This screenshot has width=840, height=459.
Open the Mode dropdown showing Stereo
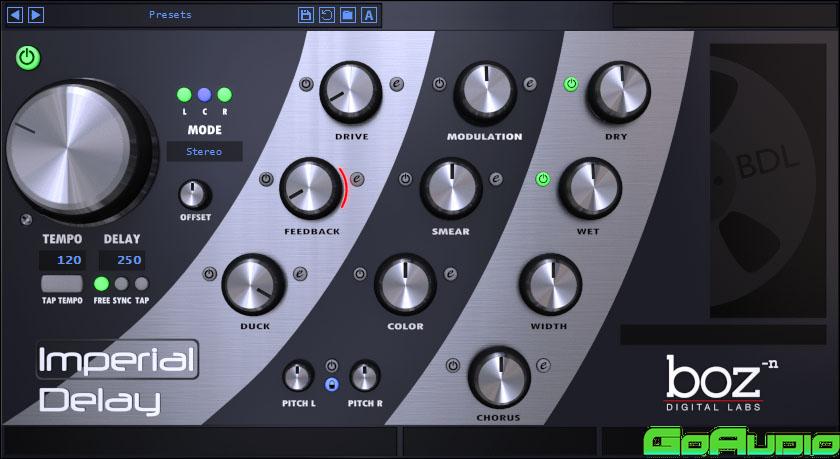[x=205, y=152]
